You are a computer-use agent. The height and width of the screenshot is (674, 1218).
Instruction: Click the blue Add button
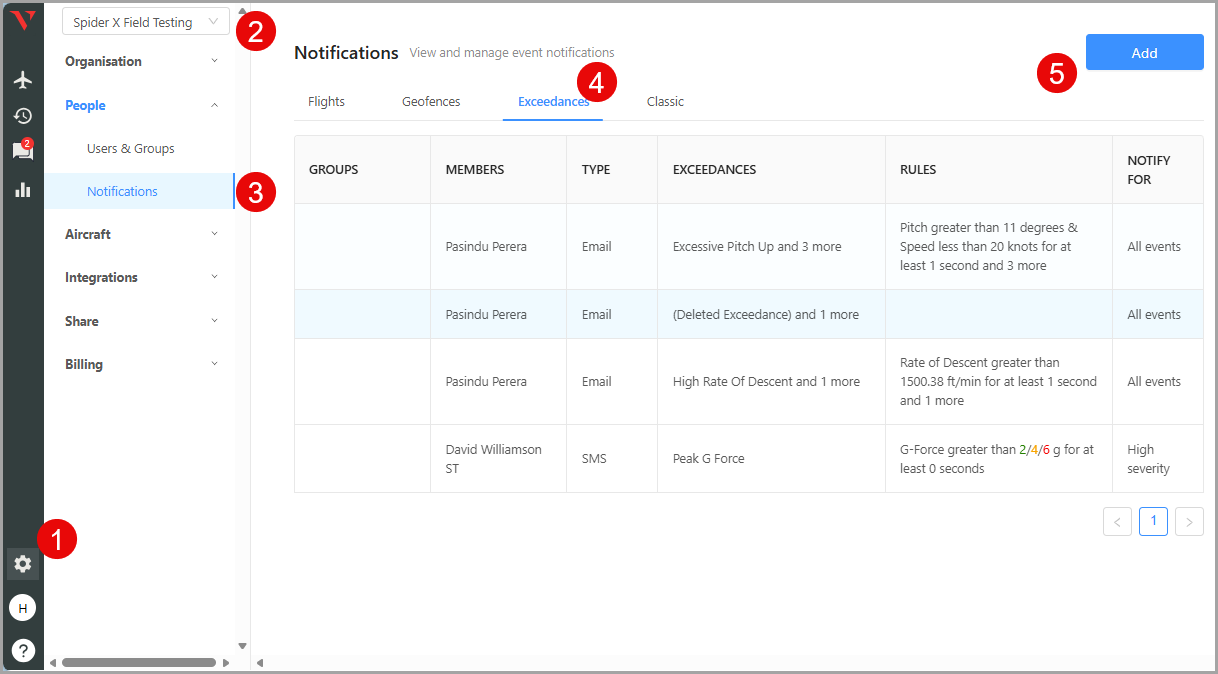point(1144,53)
